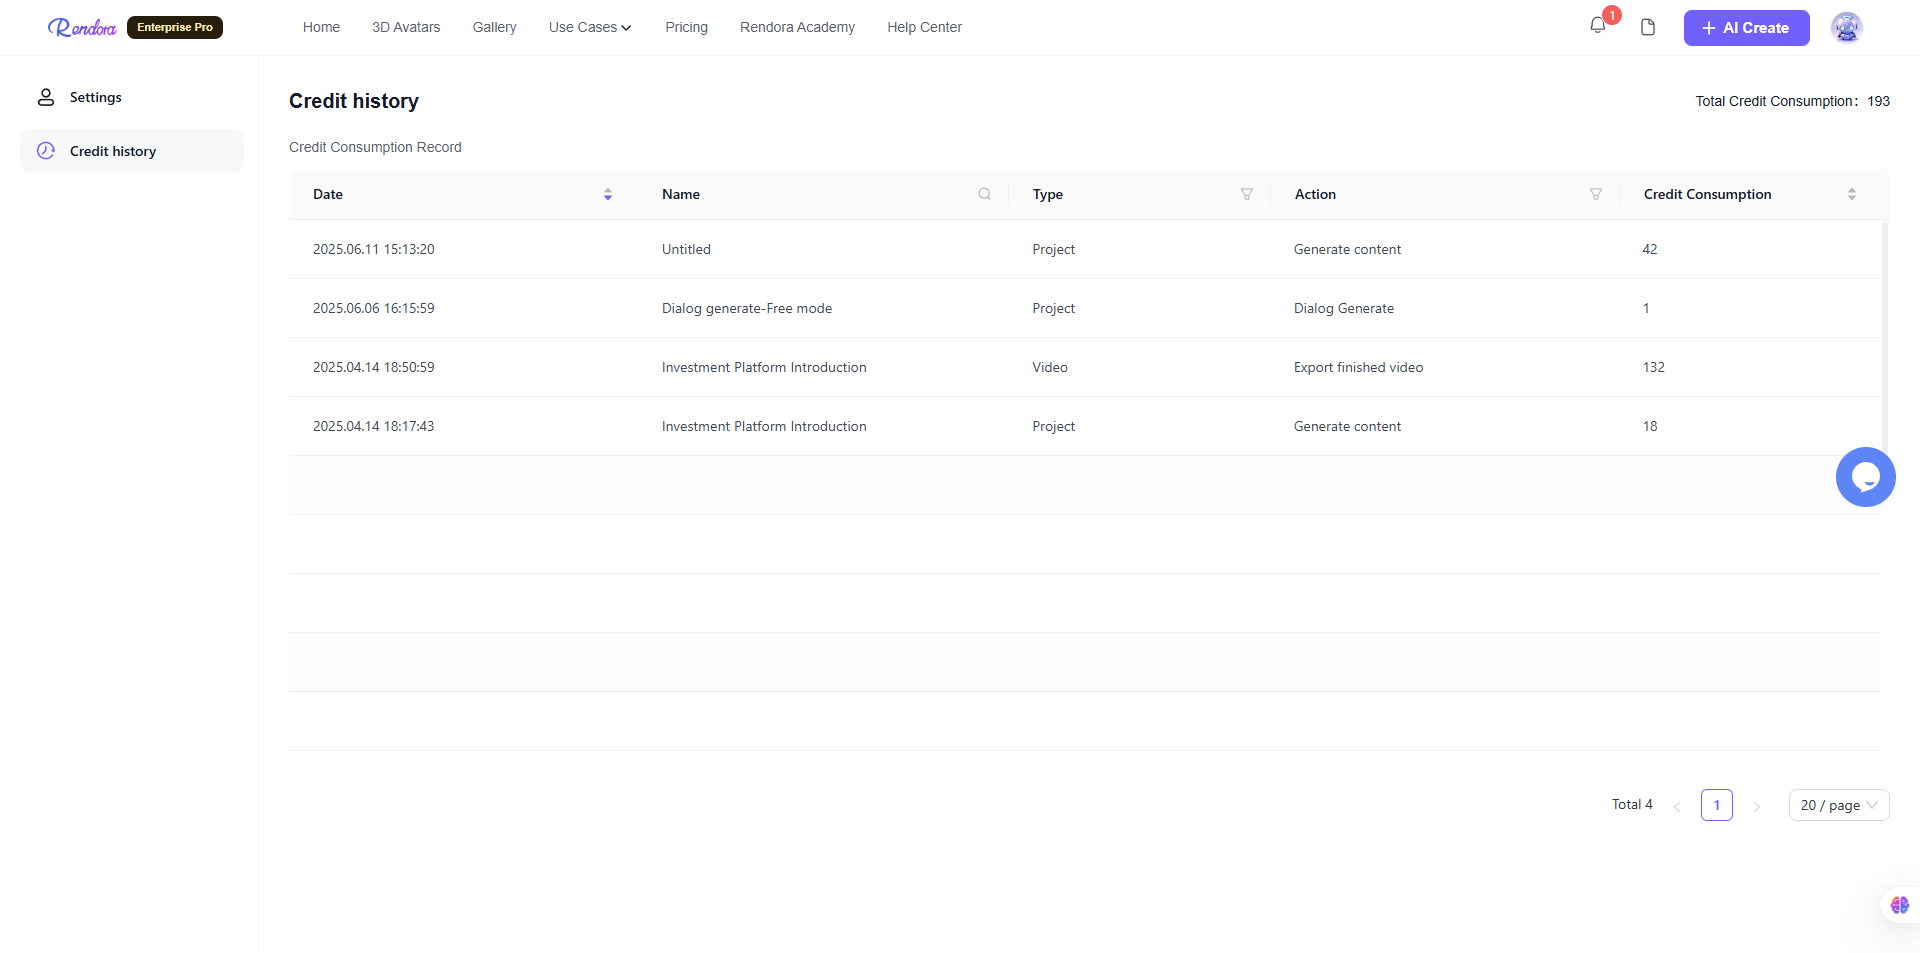
Task: Click the 42 credit value
Action: point(1650,249)
